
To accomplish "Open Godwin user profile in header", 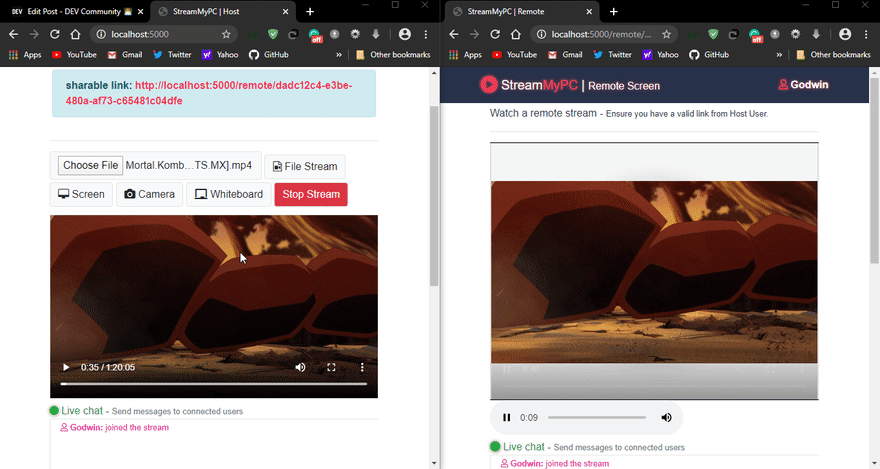I will 803,85.
